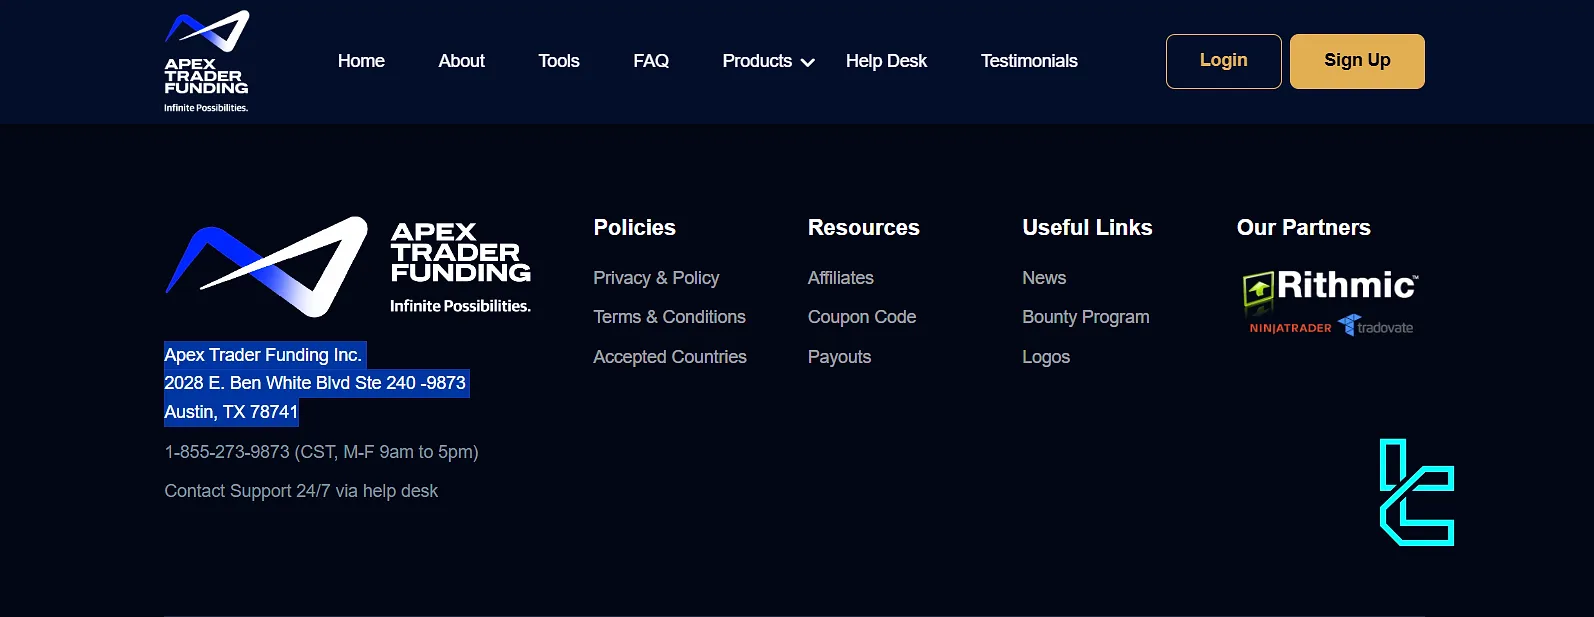Click the gold Sign Up button

pos(1356,61)
